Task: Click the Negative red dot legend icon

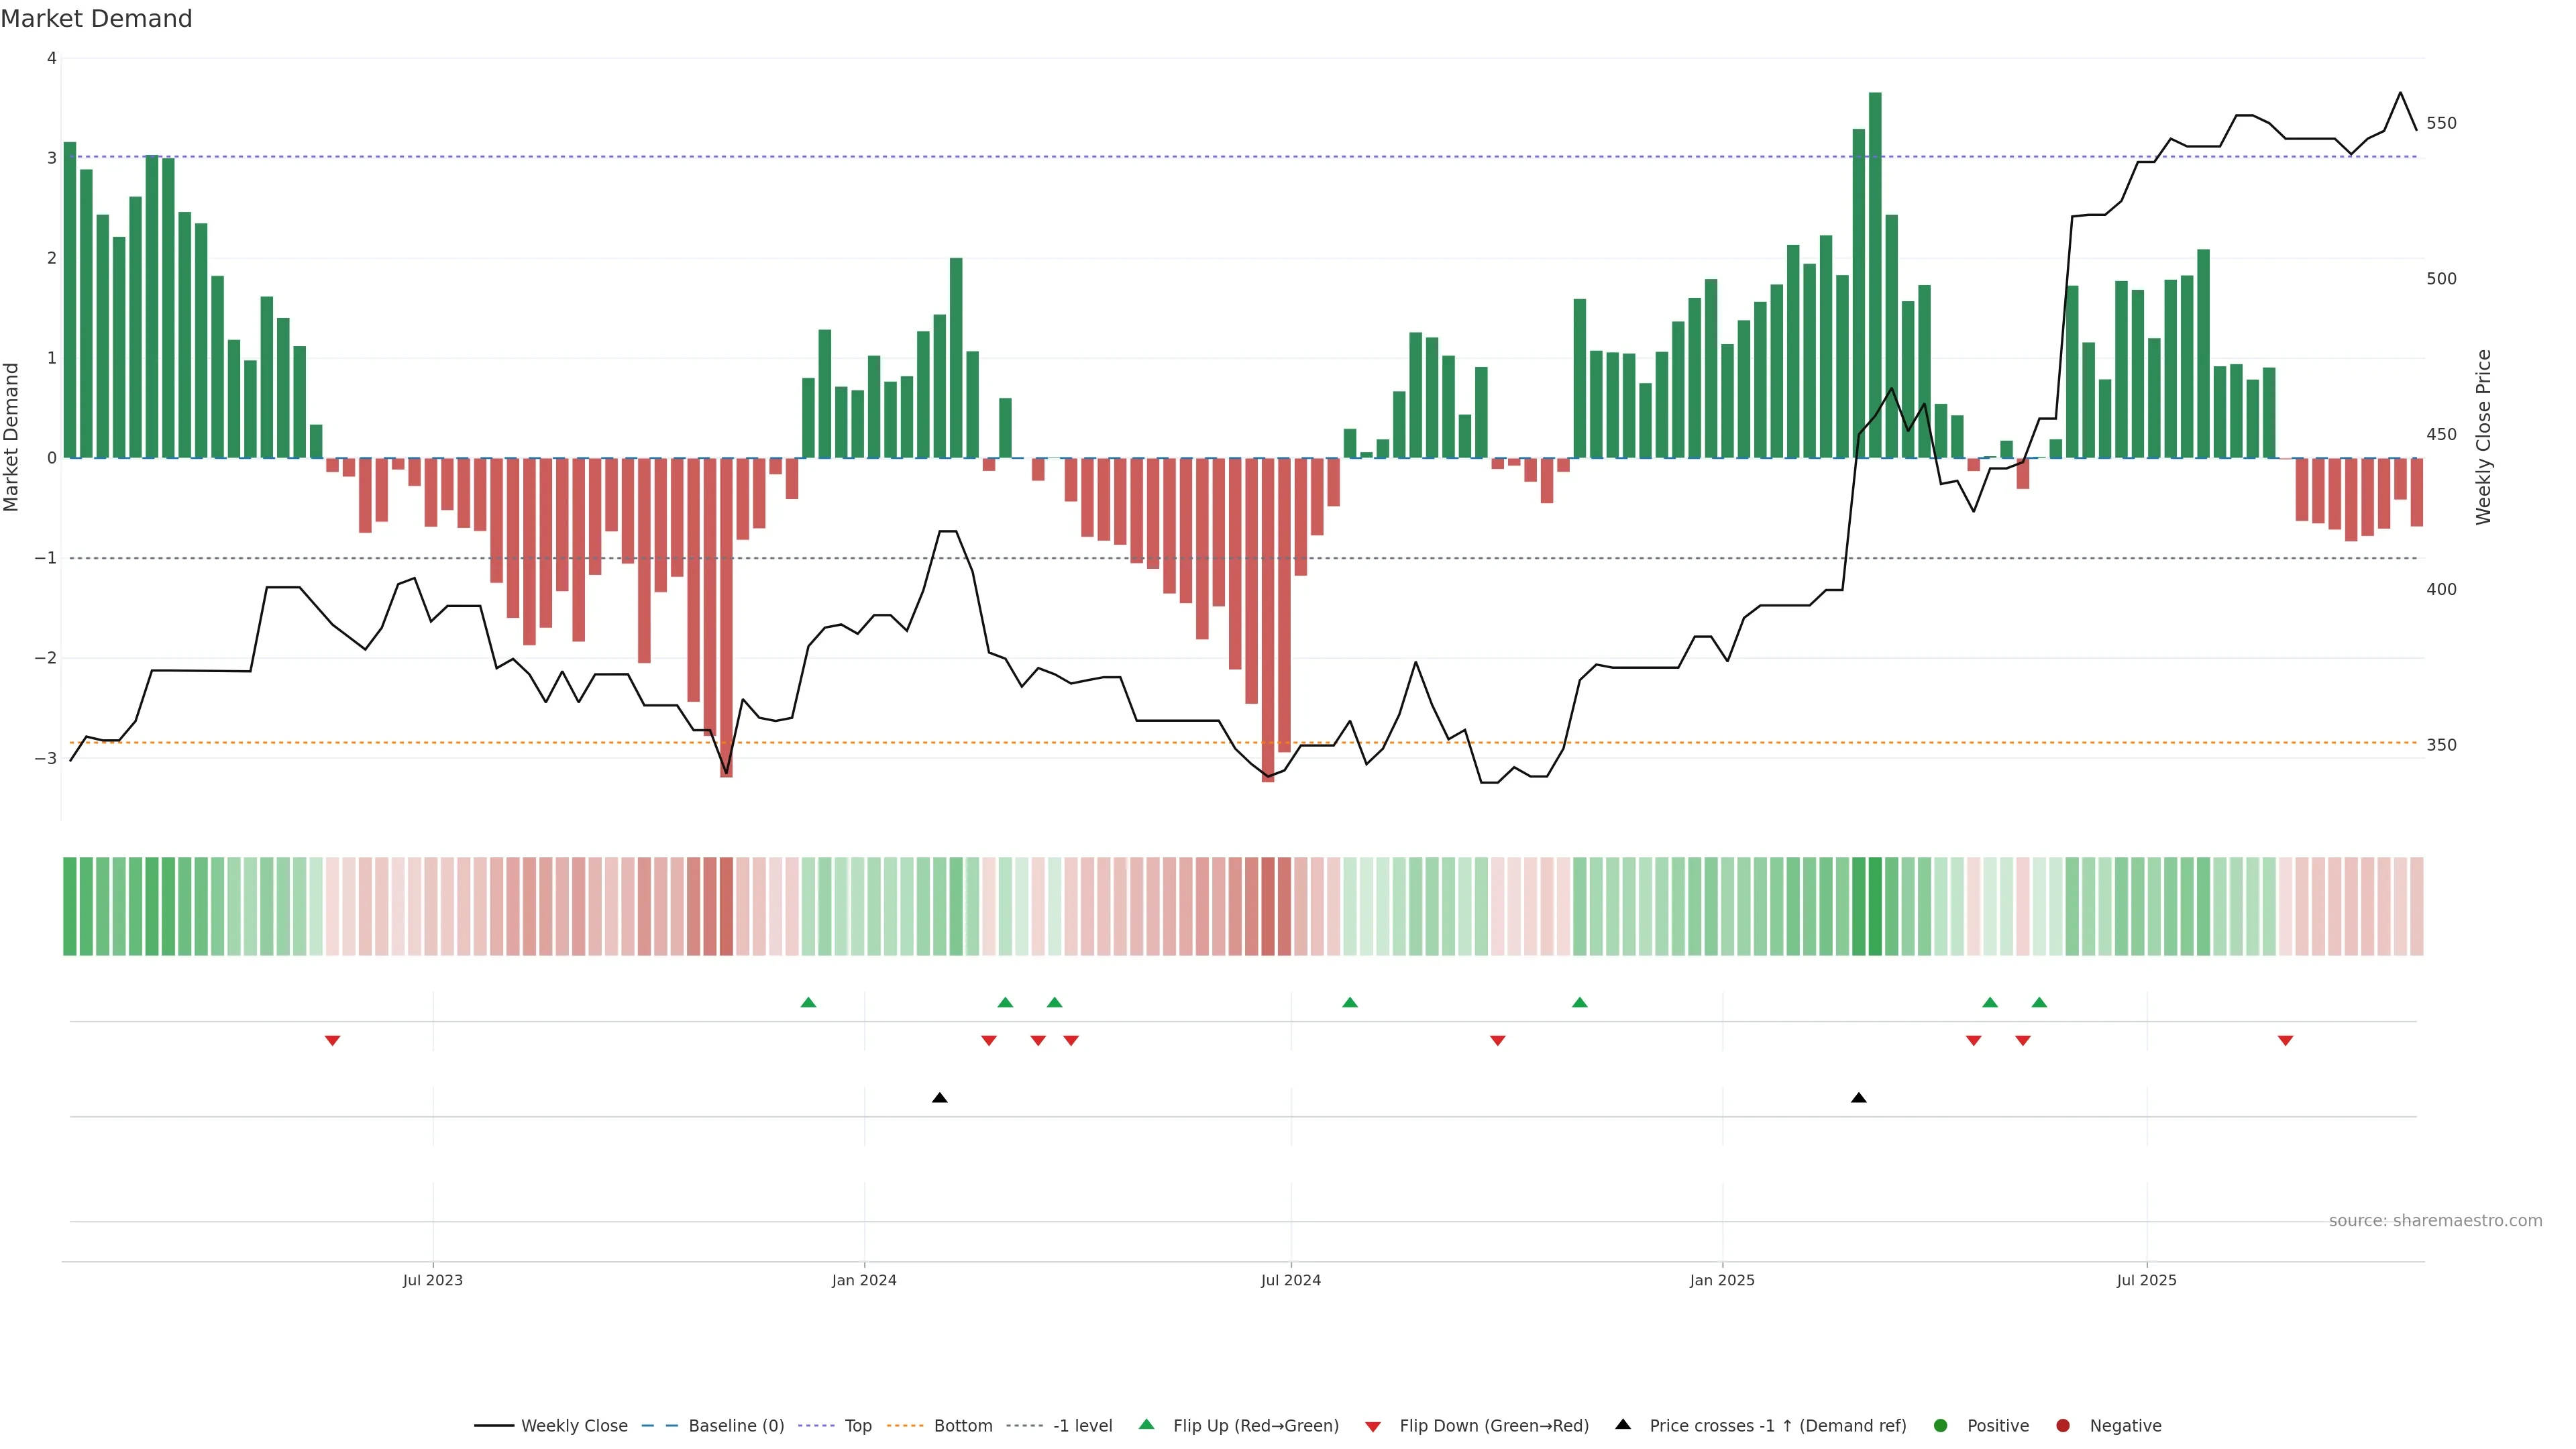Action: pyautogui.click(x=2063, y=1426)
